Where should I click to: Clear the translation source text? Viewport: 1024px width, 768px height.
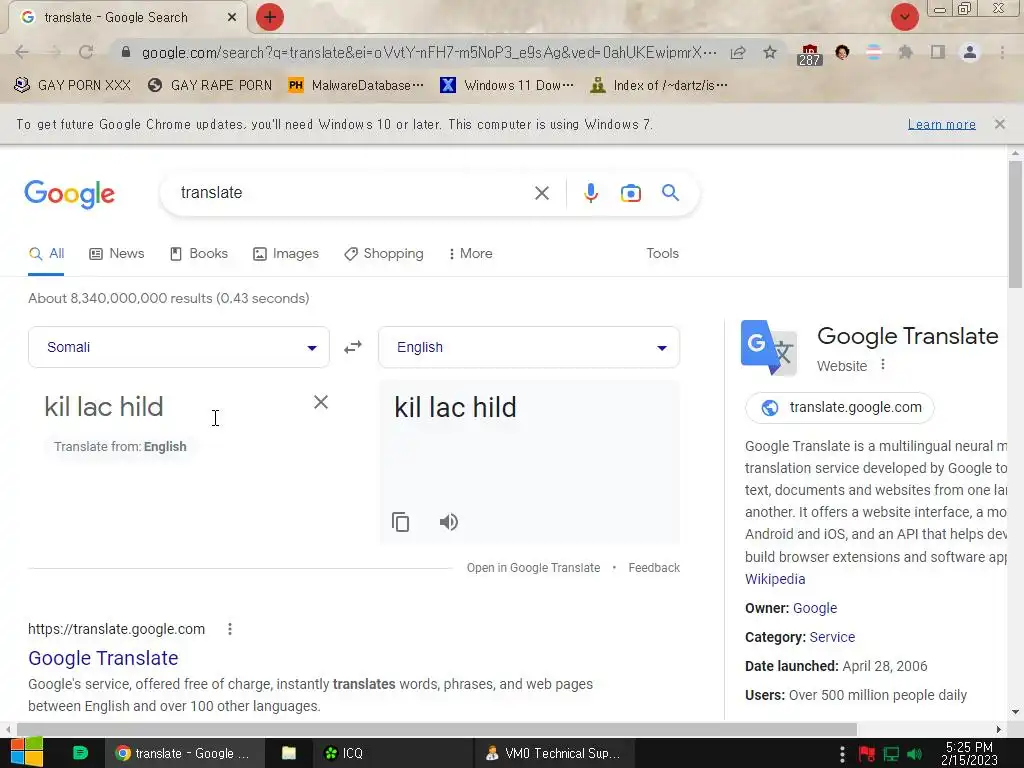click(x=321, y=402)
